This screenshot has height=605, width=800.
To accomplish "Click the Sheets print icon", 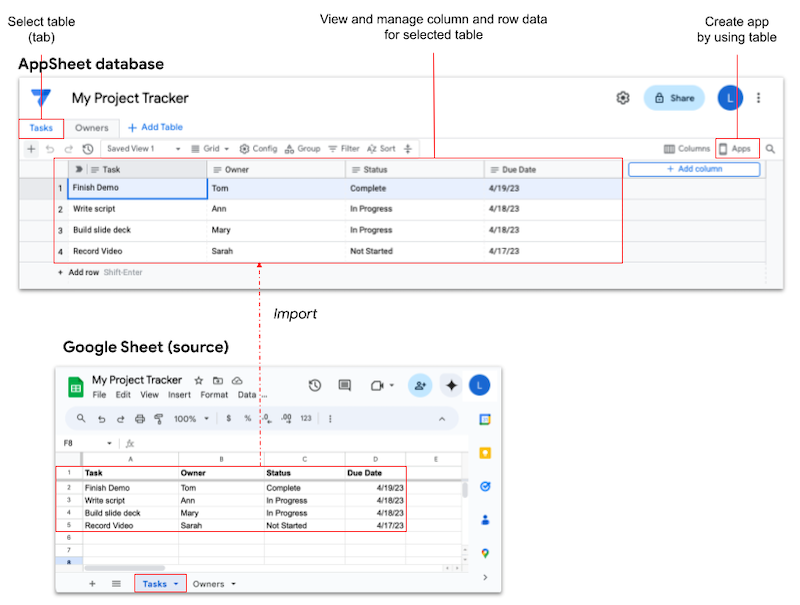I will tap(140, 419).
